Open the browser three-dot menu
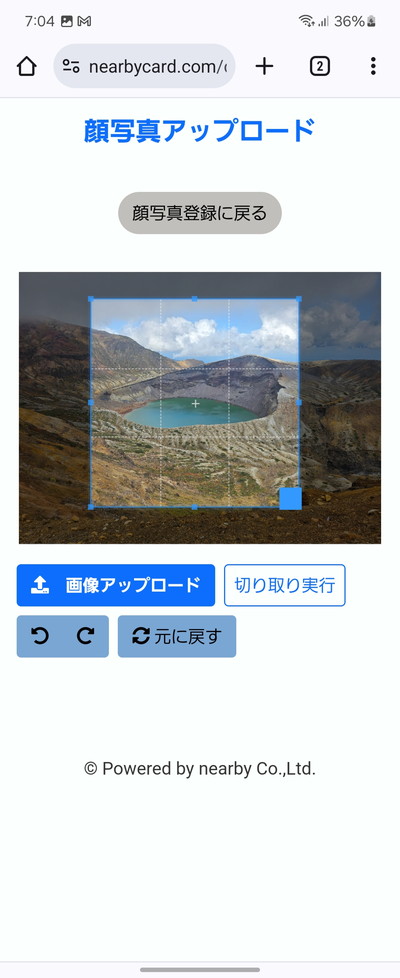Viewport: 400px width, 978px height. (373, 66)
